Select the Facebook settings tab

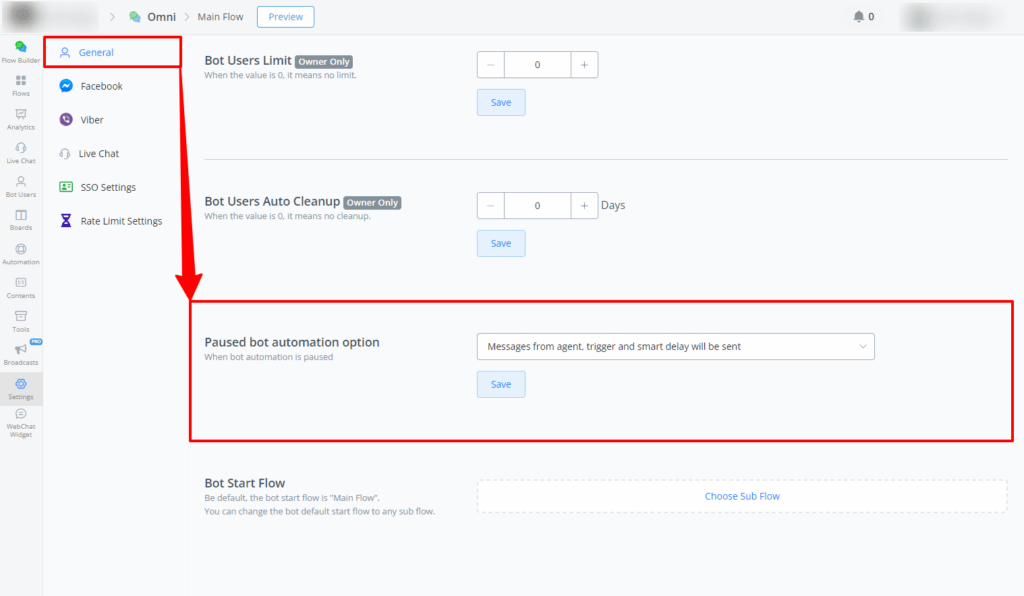pos(101,86)
